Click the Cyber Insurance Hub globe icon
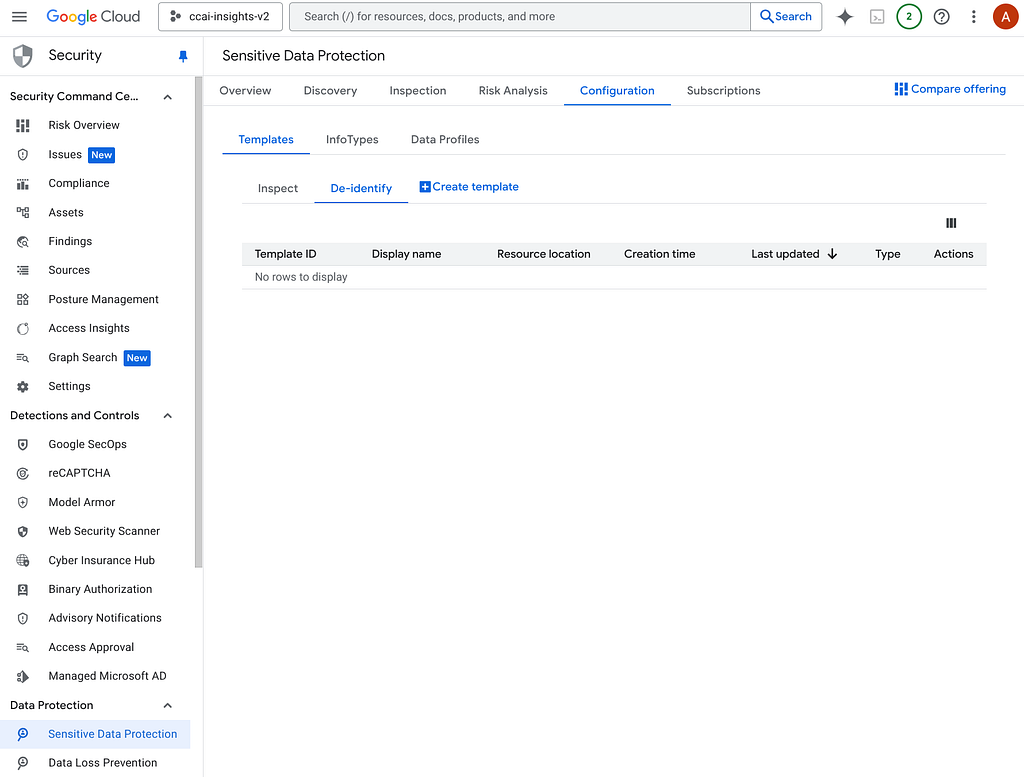Image resolution: width=1024 pixels, height=777 pixels. pyautogui.click(x=23, y=560)
